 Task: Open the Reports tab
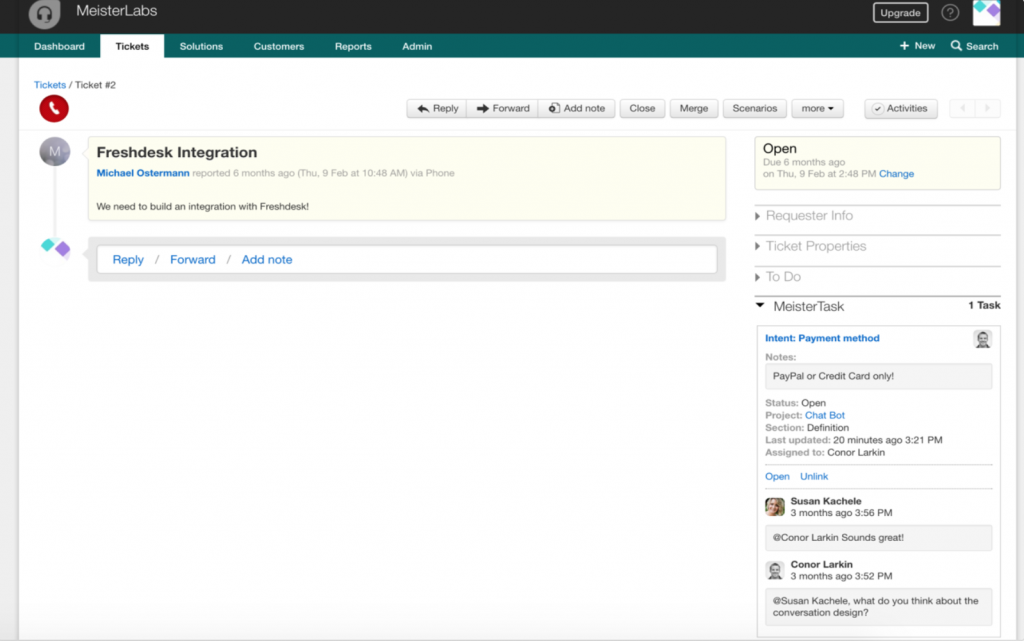click(x=353, y=46)
